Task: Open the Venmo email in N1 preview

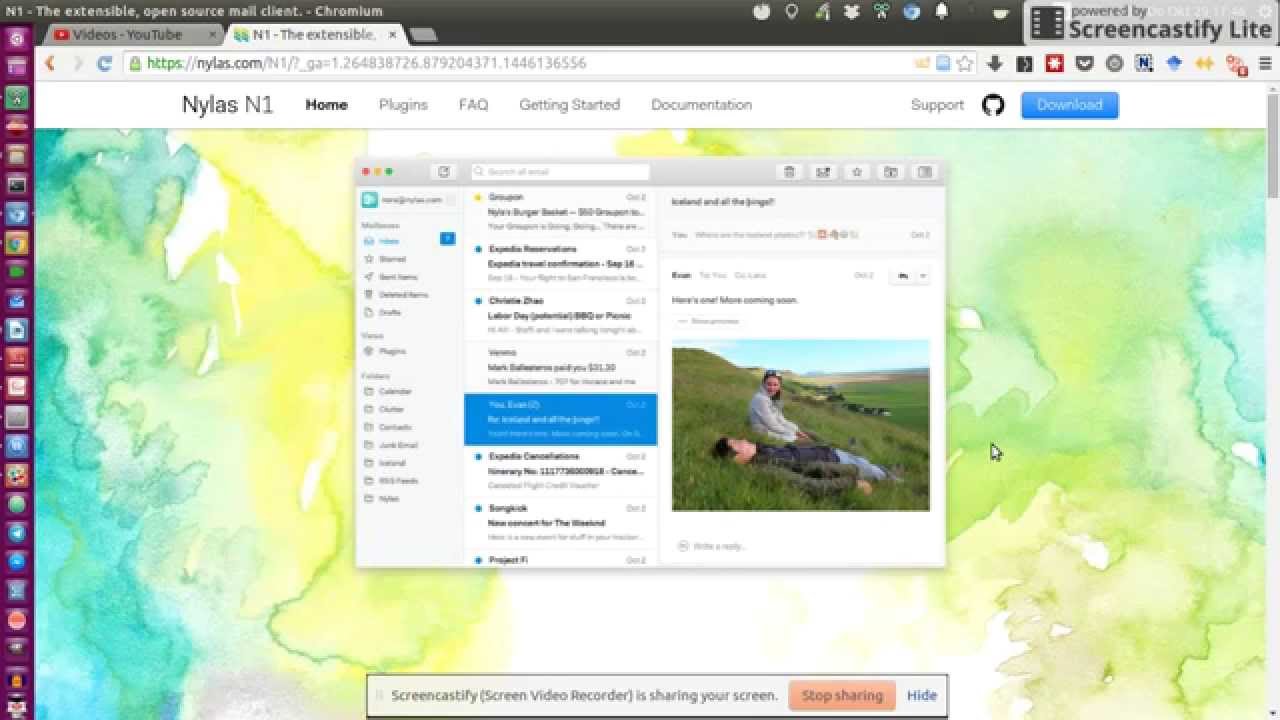Action: [x=561, y=367]
